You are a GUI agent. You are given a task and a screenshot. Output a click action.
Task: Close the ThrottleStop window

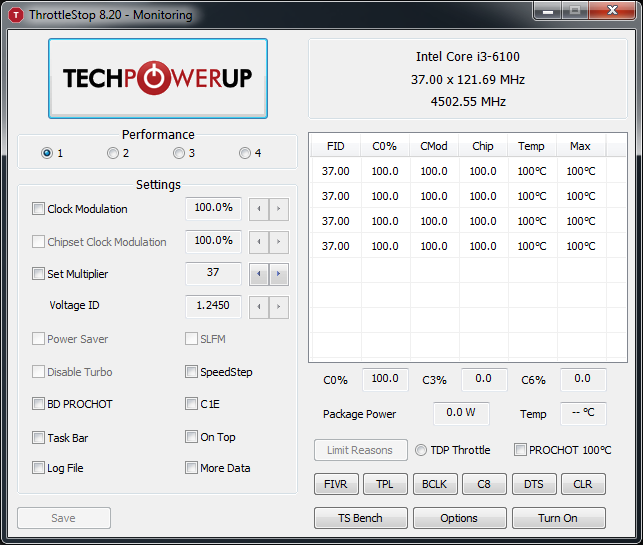[x=612, y=11]
